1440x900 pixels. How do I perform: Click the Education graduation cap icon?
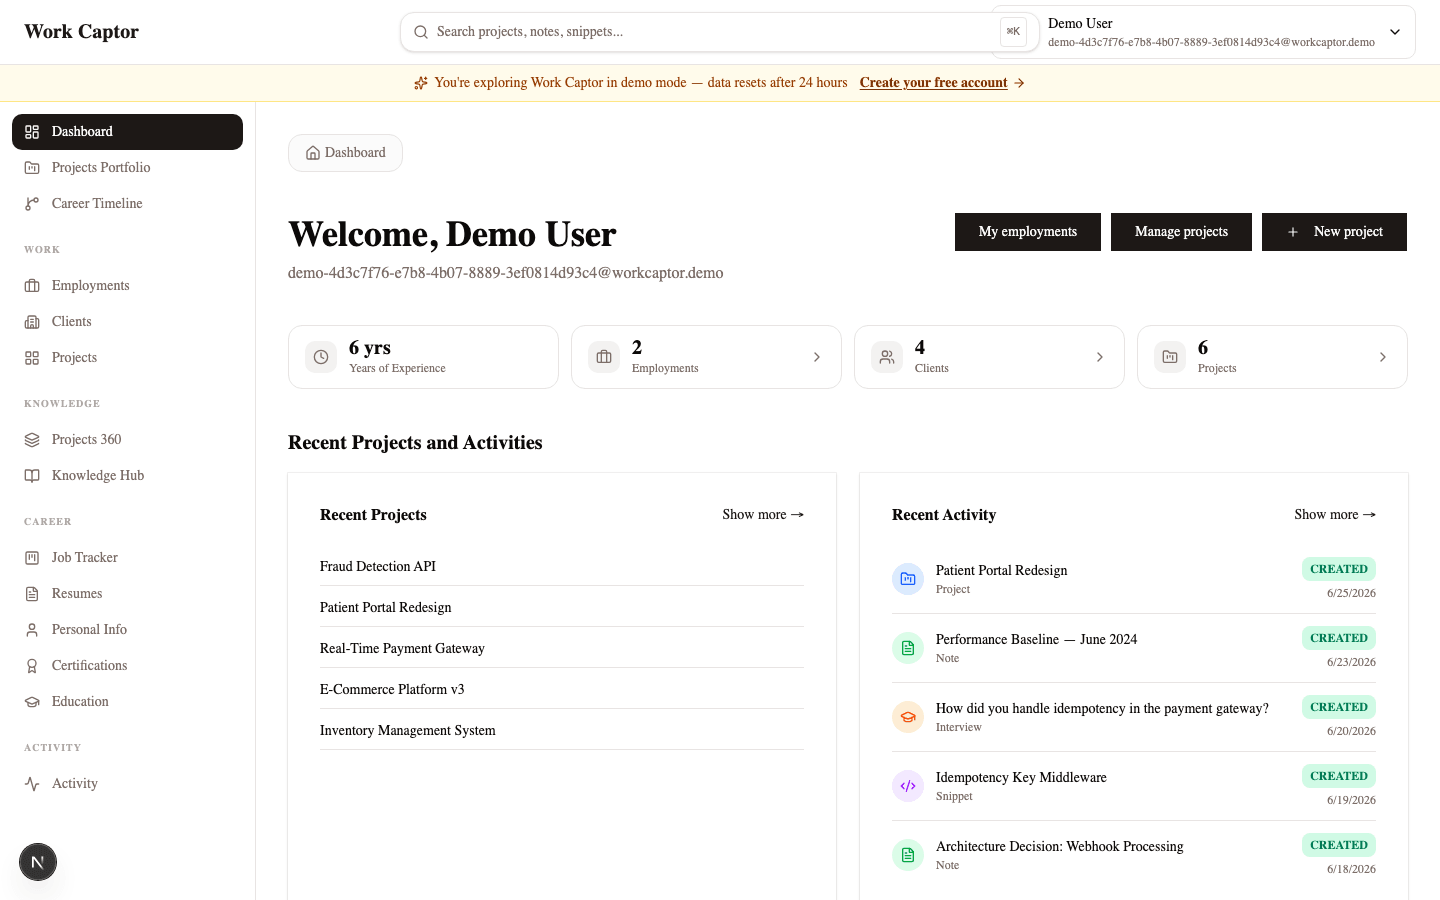32,702
